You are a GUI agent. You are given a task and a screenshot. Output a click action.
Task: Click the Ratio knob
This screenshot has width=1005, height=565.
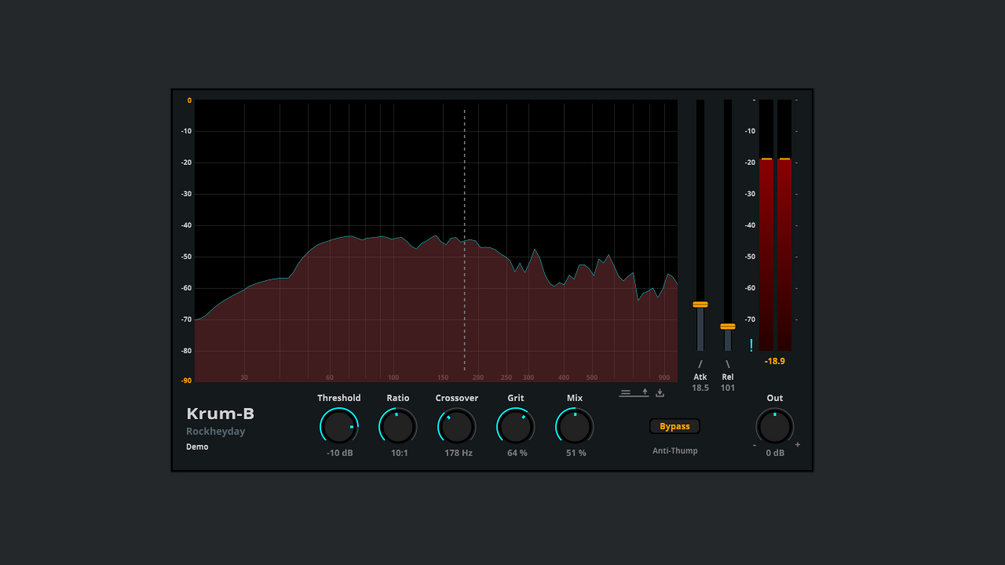[397, 427]
